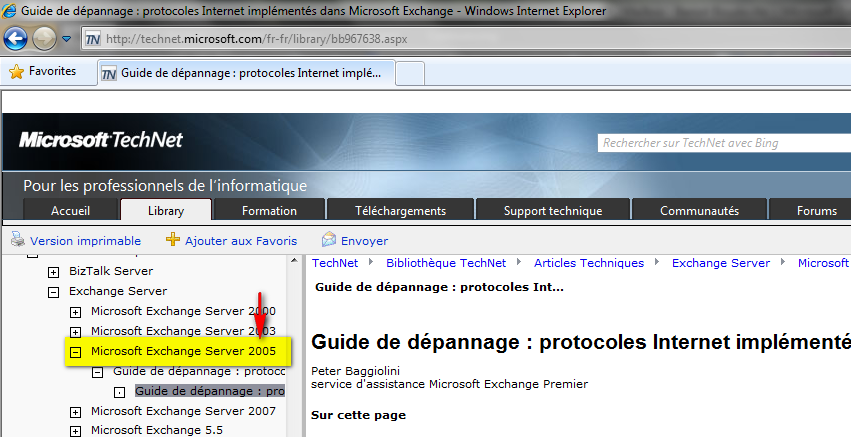This screenshot has height=437, width=851.
Task: Click the tree pane scroll-up arrow
Action: (294, 261)
